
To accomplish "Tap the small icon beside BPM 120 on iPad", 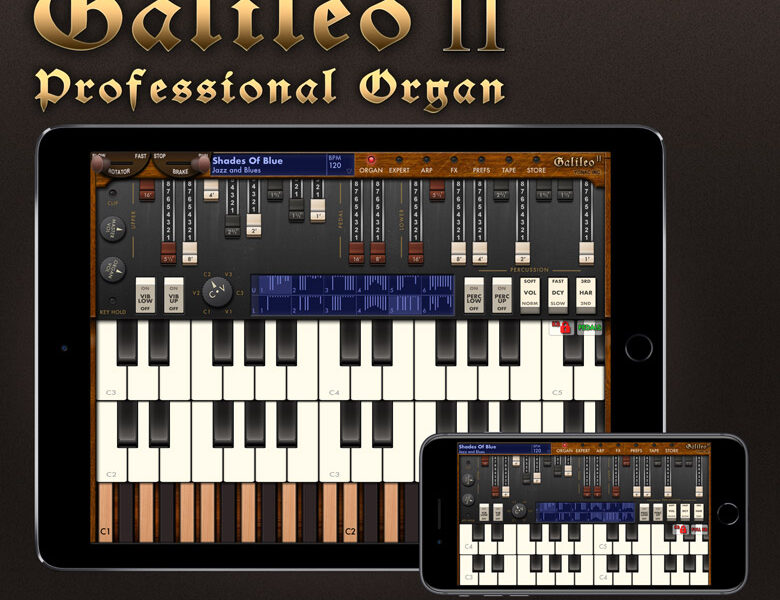I will point(349,170).
